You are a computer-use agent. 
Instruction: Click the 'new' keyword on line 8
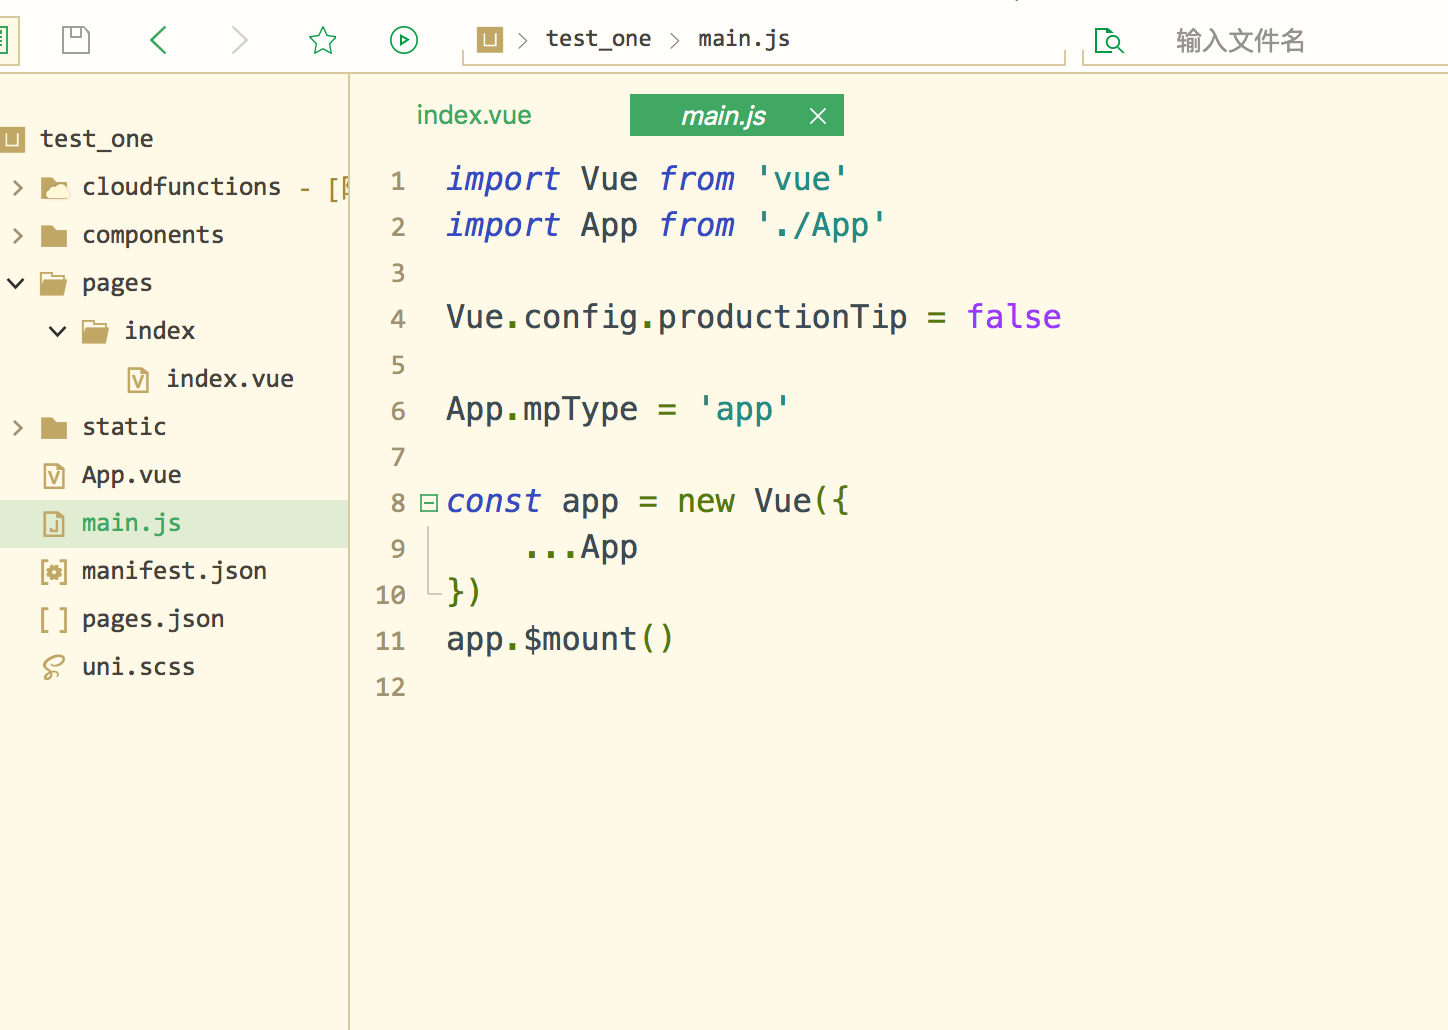coord(706,501)
